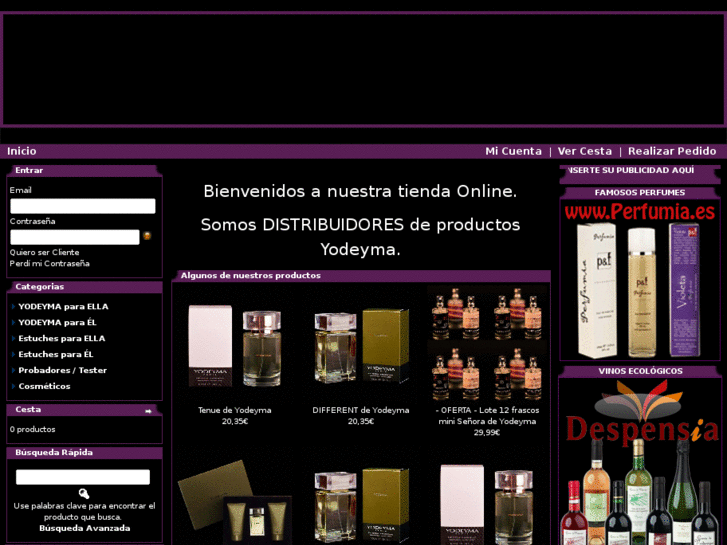Open the 12 mini frascos offer image
The width and height of the screenshot is (727, 545).
(487, 344)
